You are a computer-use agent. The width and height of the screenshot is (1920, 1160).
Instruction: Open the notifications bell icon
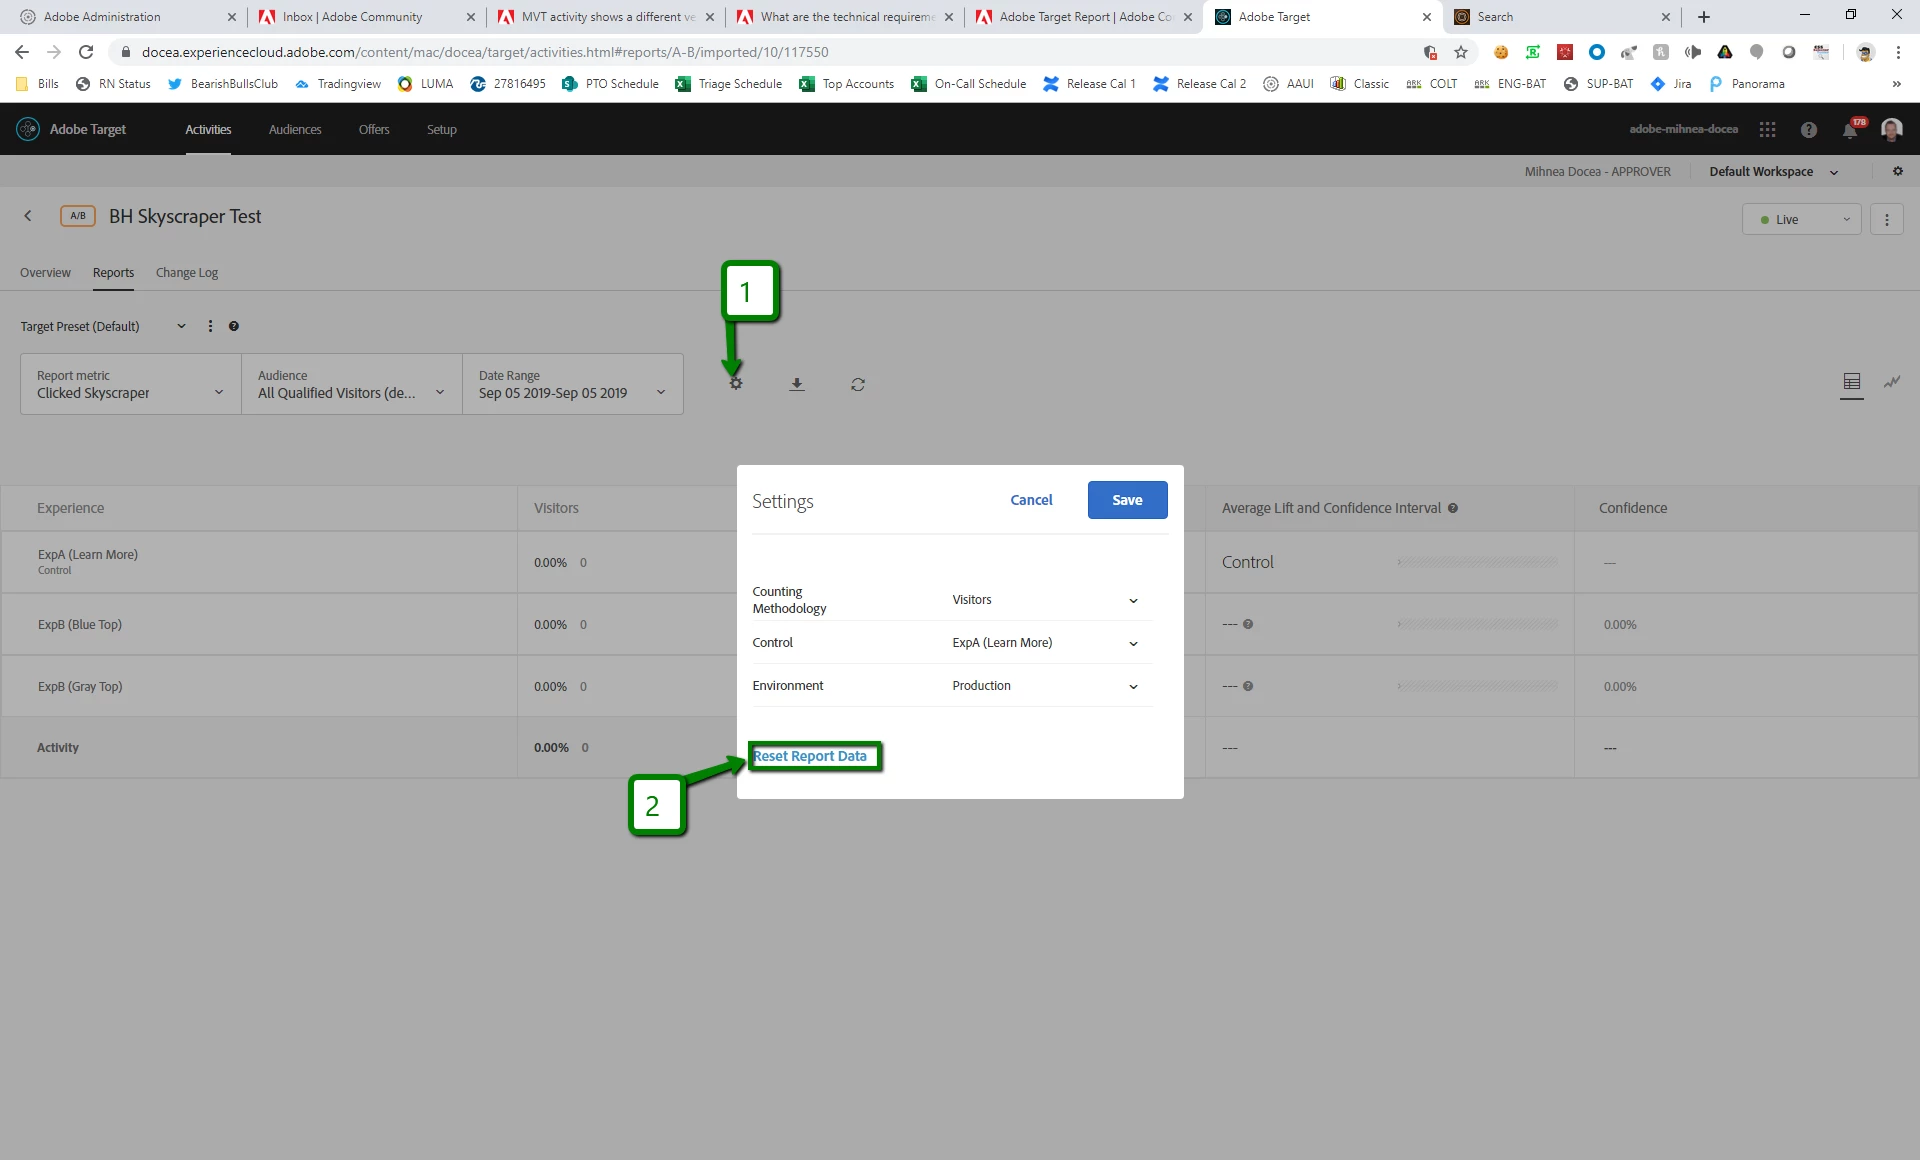click(x=1850, y=130)
